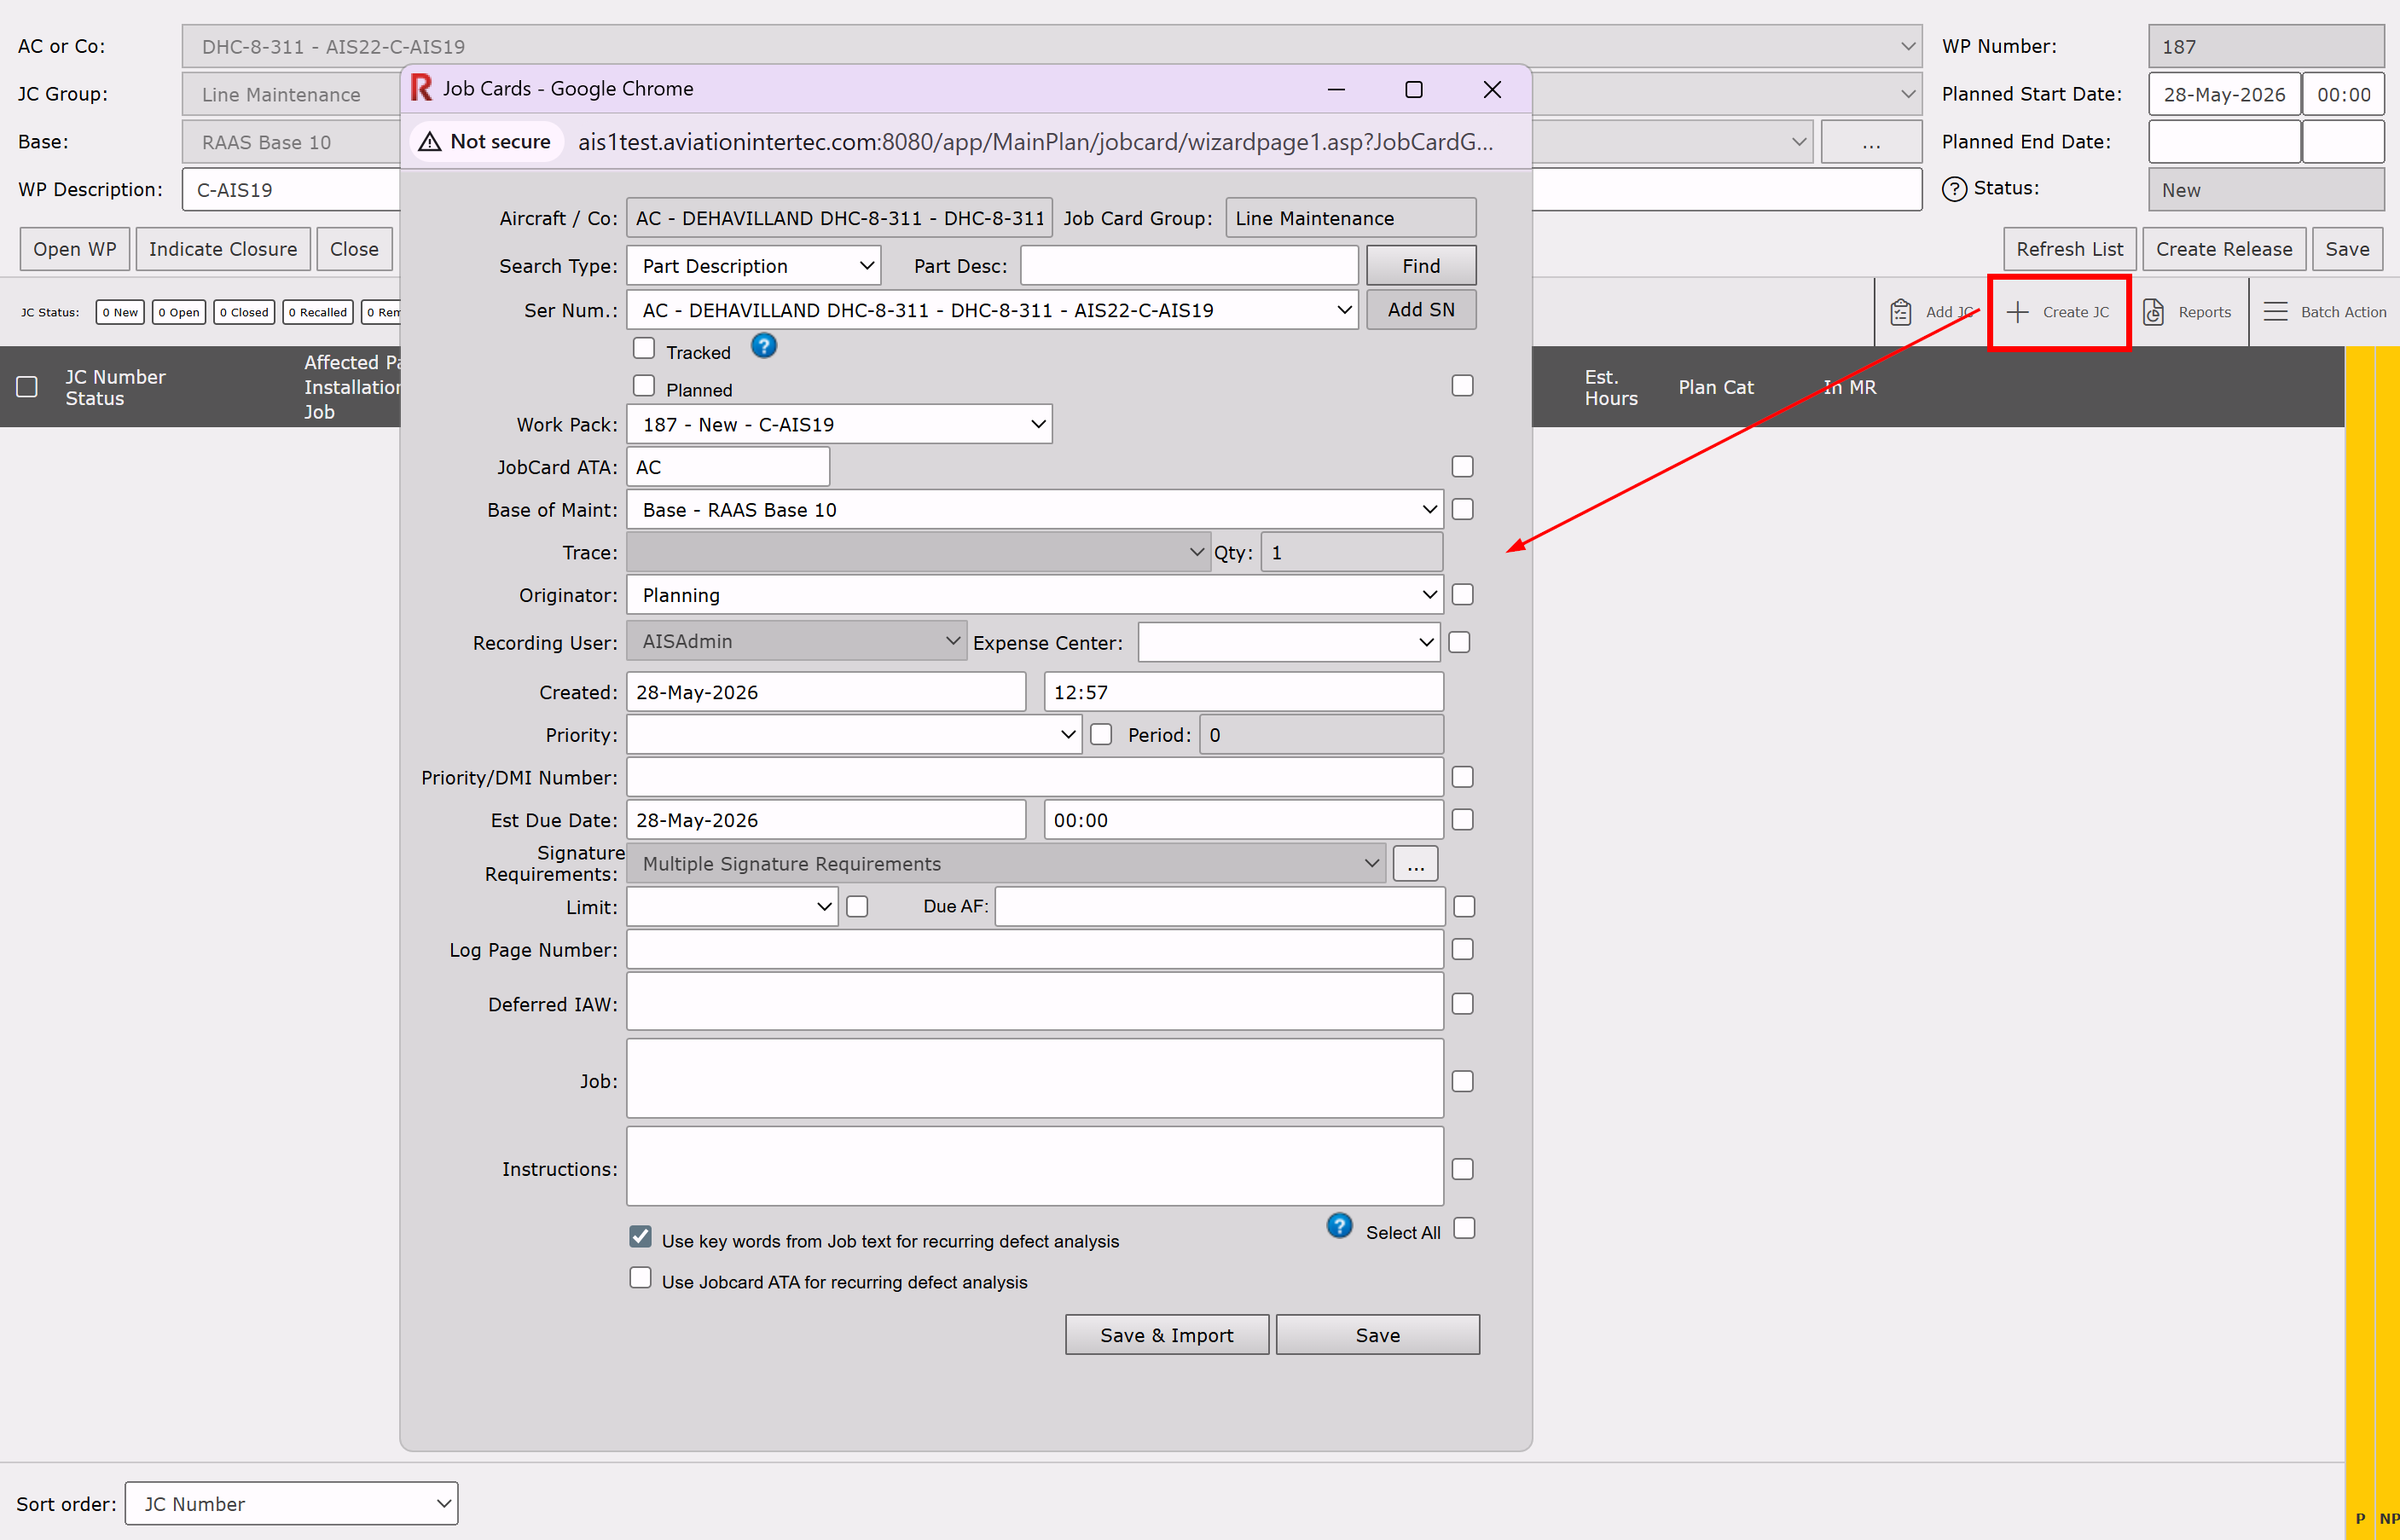Enable Use Jobcard ATA for recurring defect analysis

click(x=640, y=1278)
